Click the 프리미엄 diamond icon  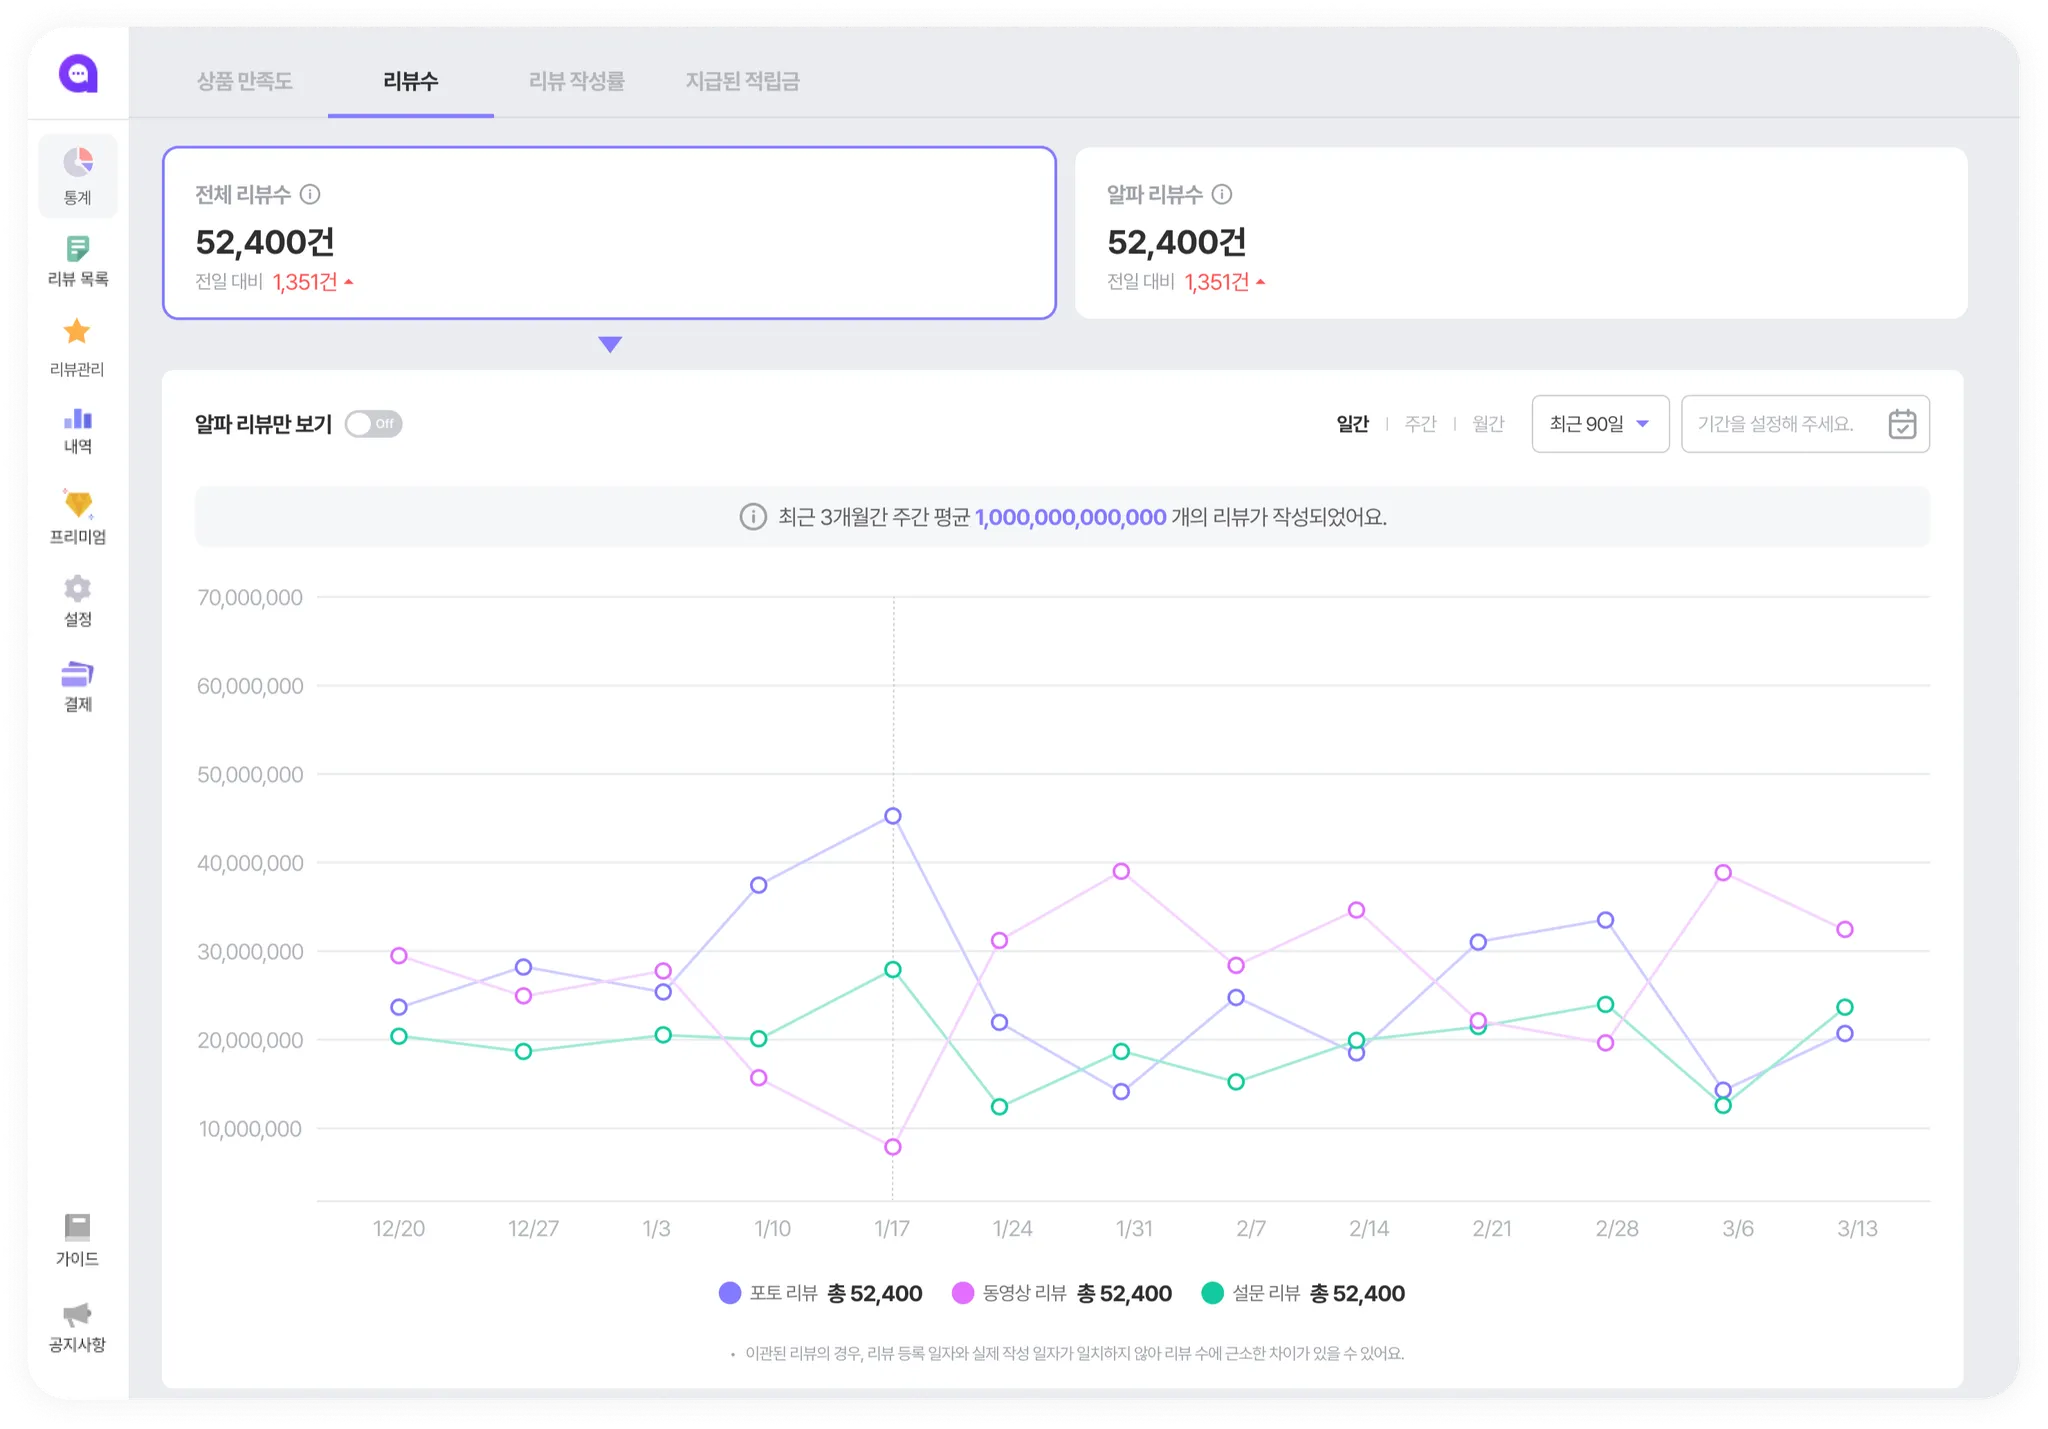(78, 504)
